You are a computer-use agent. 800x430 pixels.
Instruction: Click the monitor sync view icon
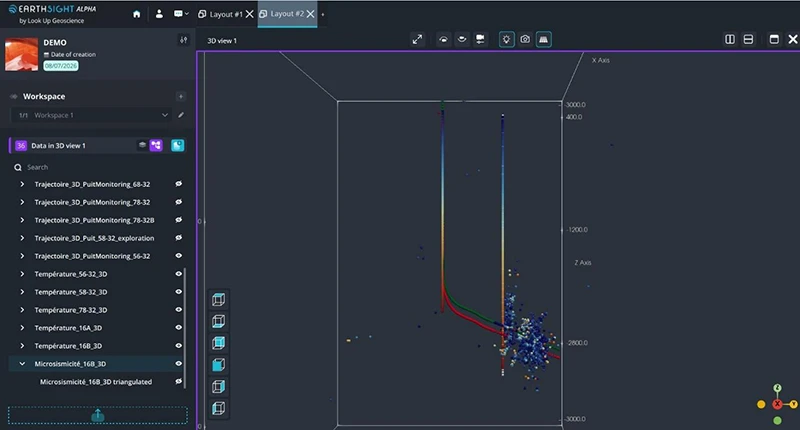(x=480, y=39)
